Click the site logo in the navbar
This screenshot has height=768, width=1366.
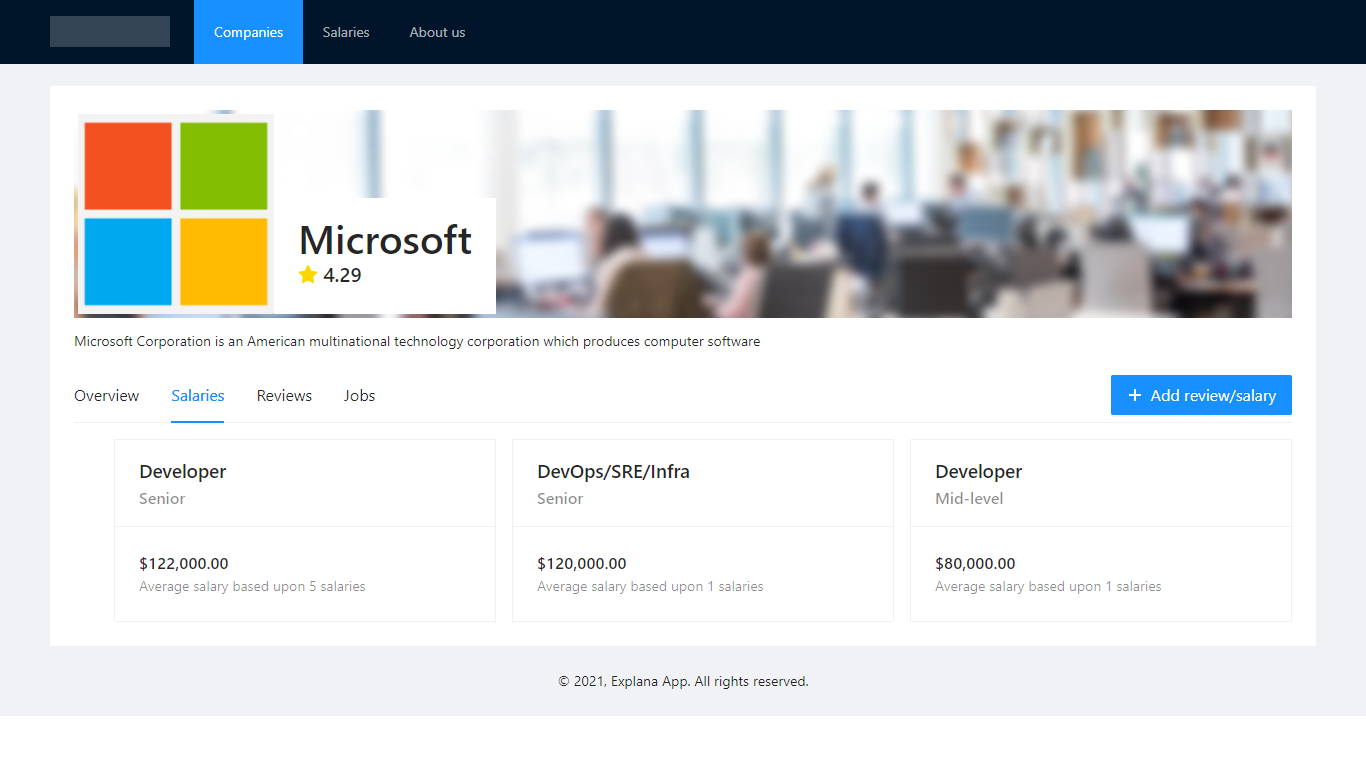coord(110,31)
